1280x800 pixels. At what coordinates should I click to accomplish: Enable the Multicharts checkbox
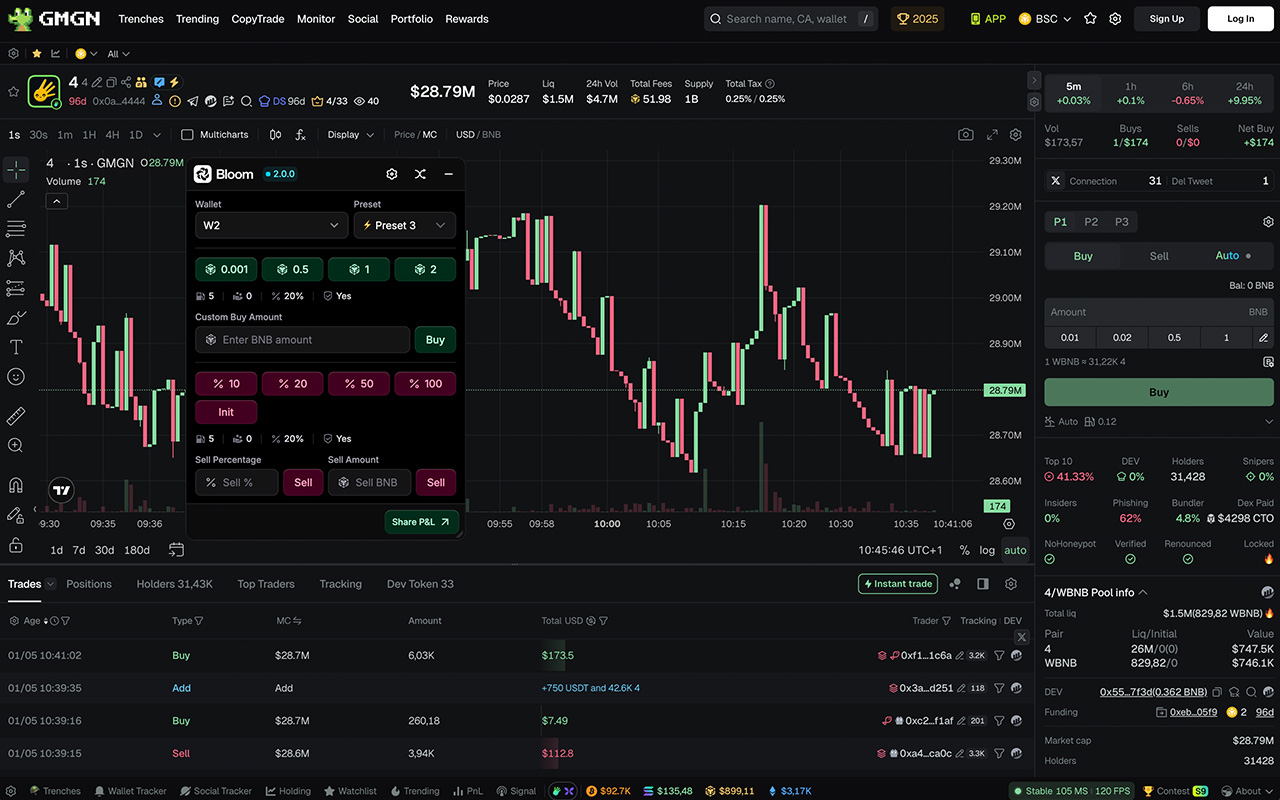[187, 135]
